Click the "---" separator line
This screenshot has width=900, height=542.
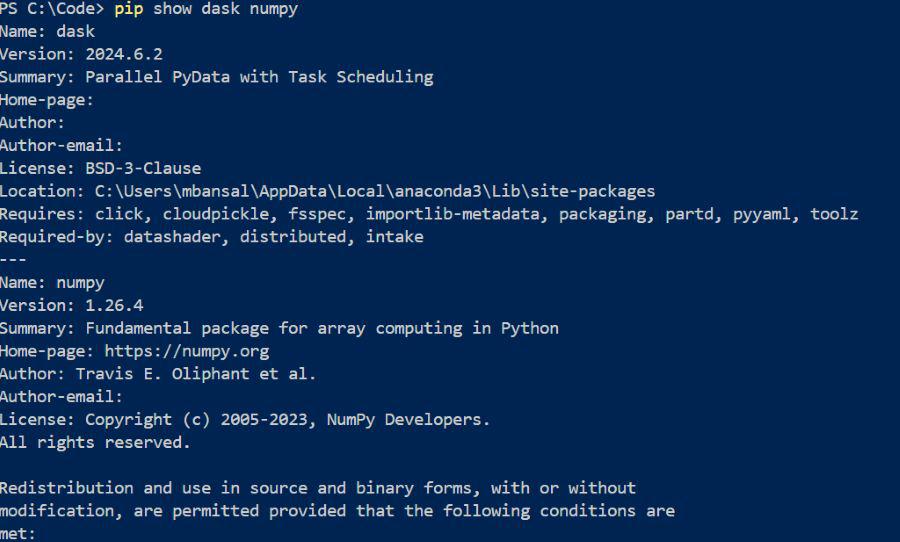[13, 259]
